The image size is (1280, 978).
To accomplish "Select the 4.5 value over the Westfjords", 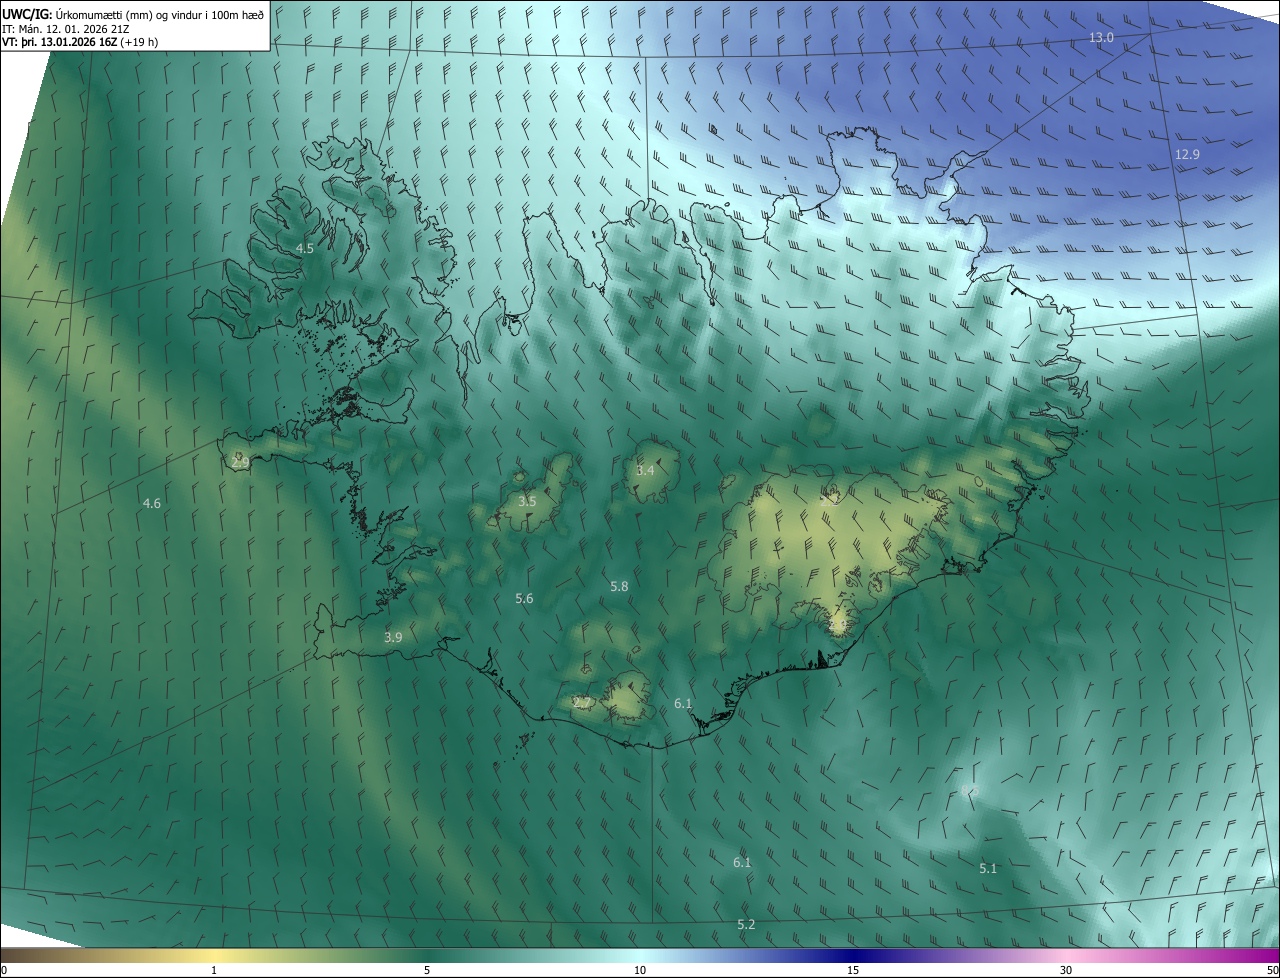I will coord(305,248).
